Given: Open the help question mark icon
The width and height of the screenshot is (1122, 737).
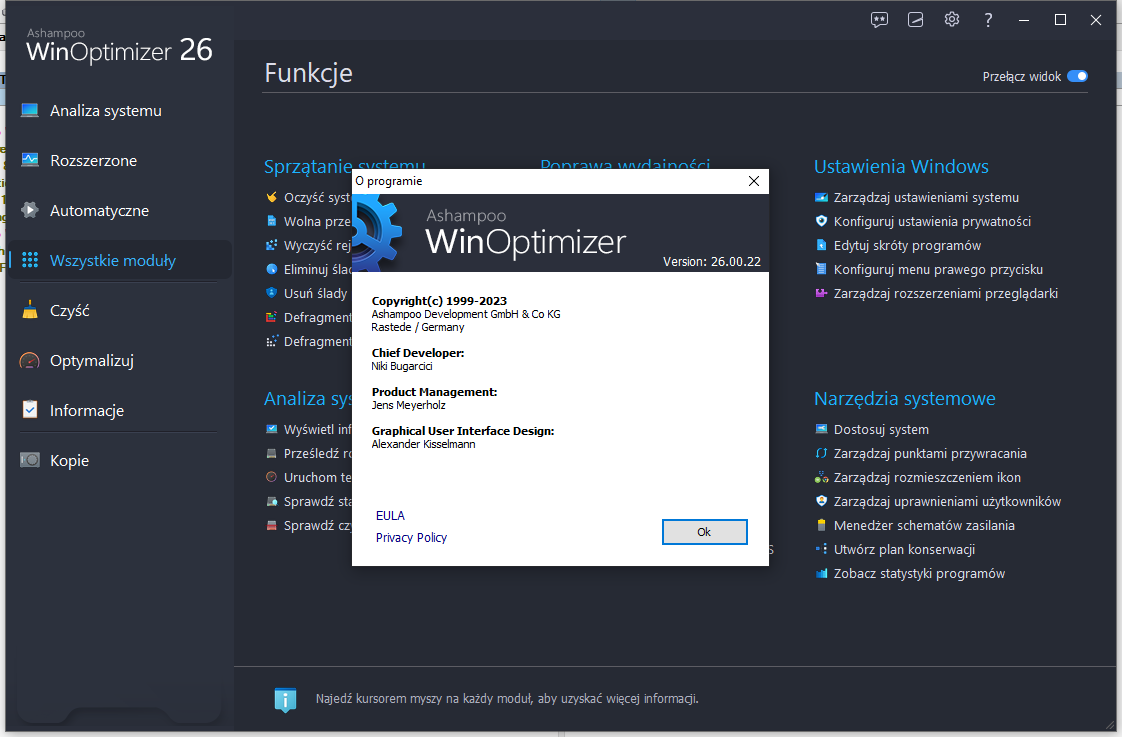Looking at the screenshot, I should tap(988, 20).
